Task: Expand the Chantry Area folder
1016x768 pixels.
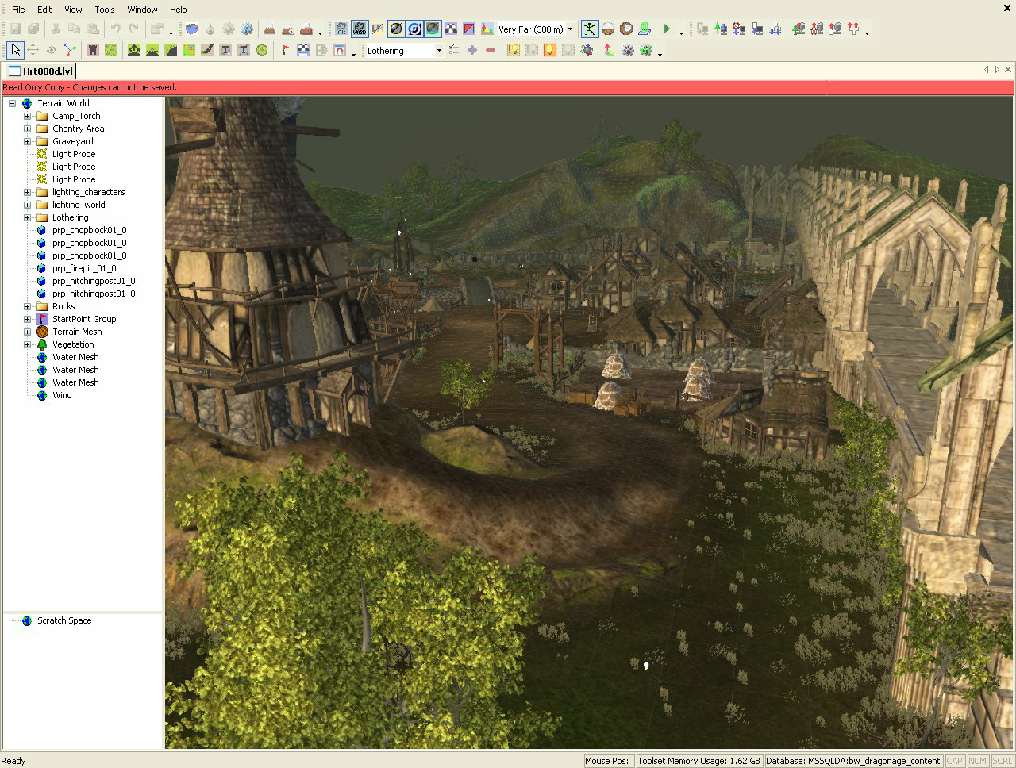Action: pos(27,128)
